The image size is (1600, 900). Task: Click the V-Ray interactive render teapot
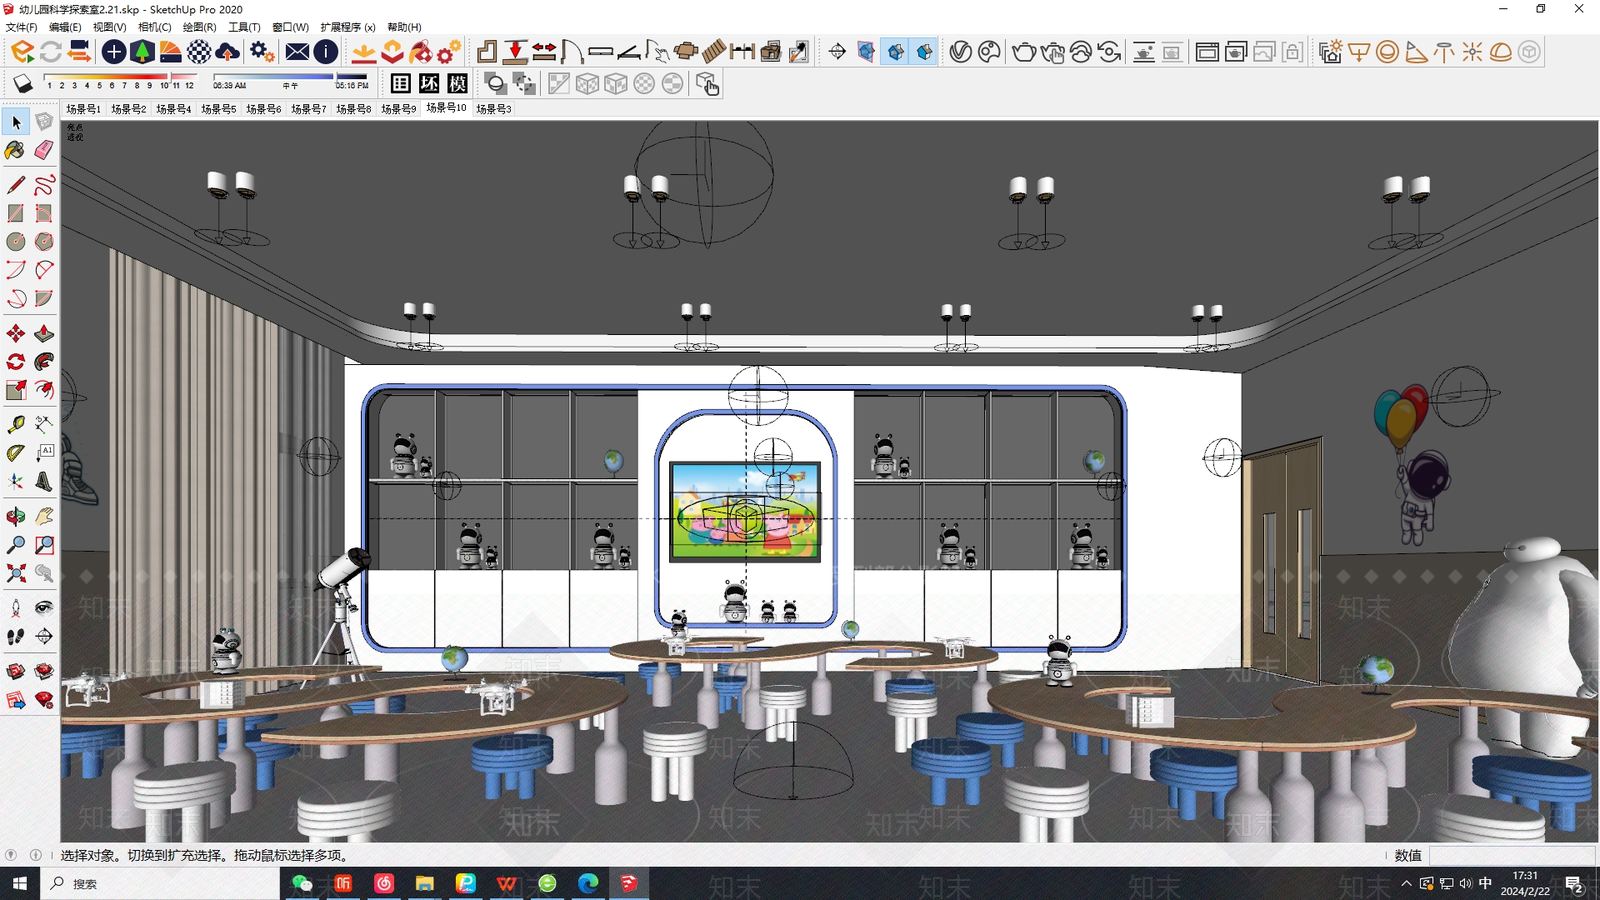tap(1052, 52)
